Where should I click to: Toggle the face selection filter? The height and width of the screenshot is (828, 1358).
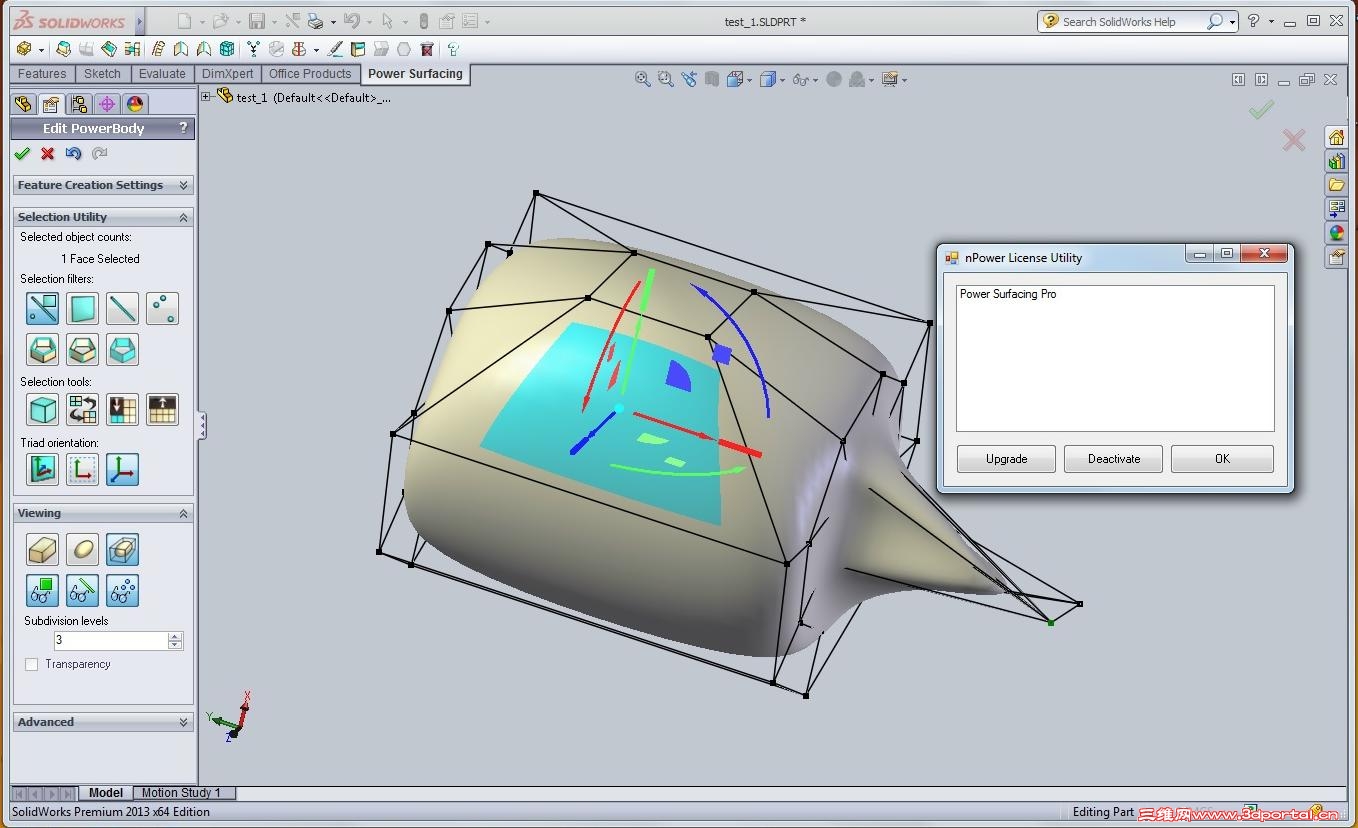82,308
